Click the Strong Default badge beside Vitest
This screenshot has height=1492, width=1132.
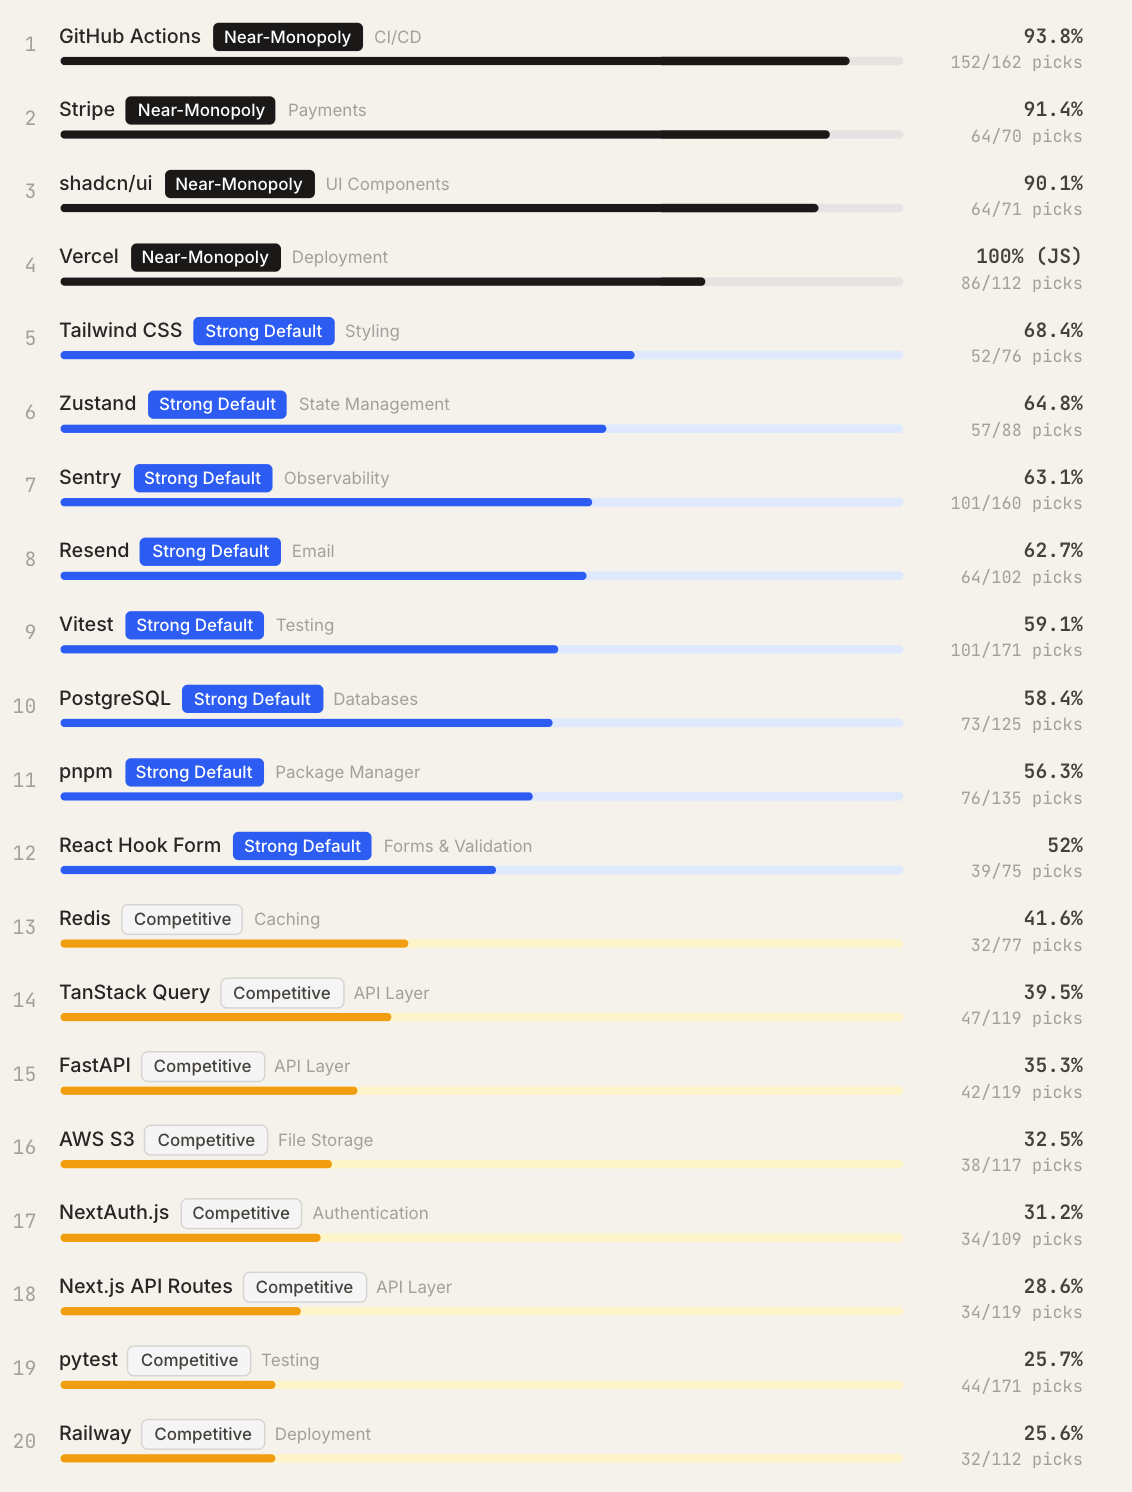194,625
